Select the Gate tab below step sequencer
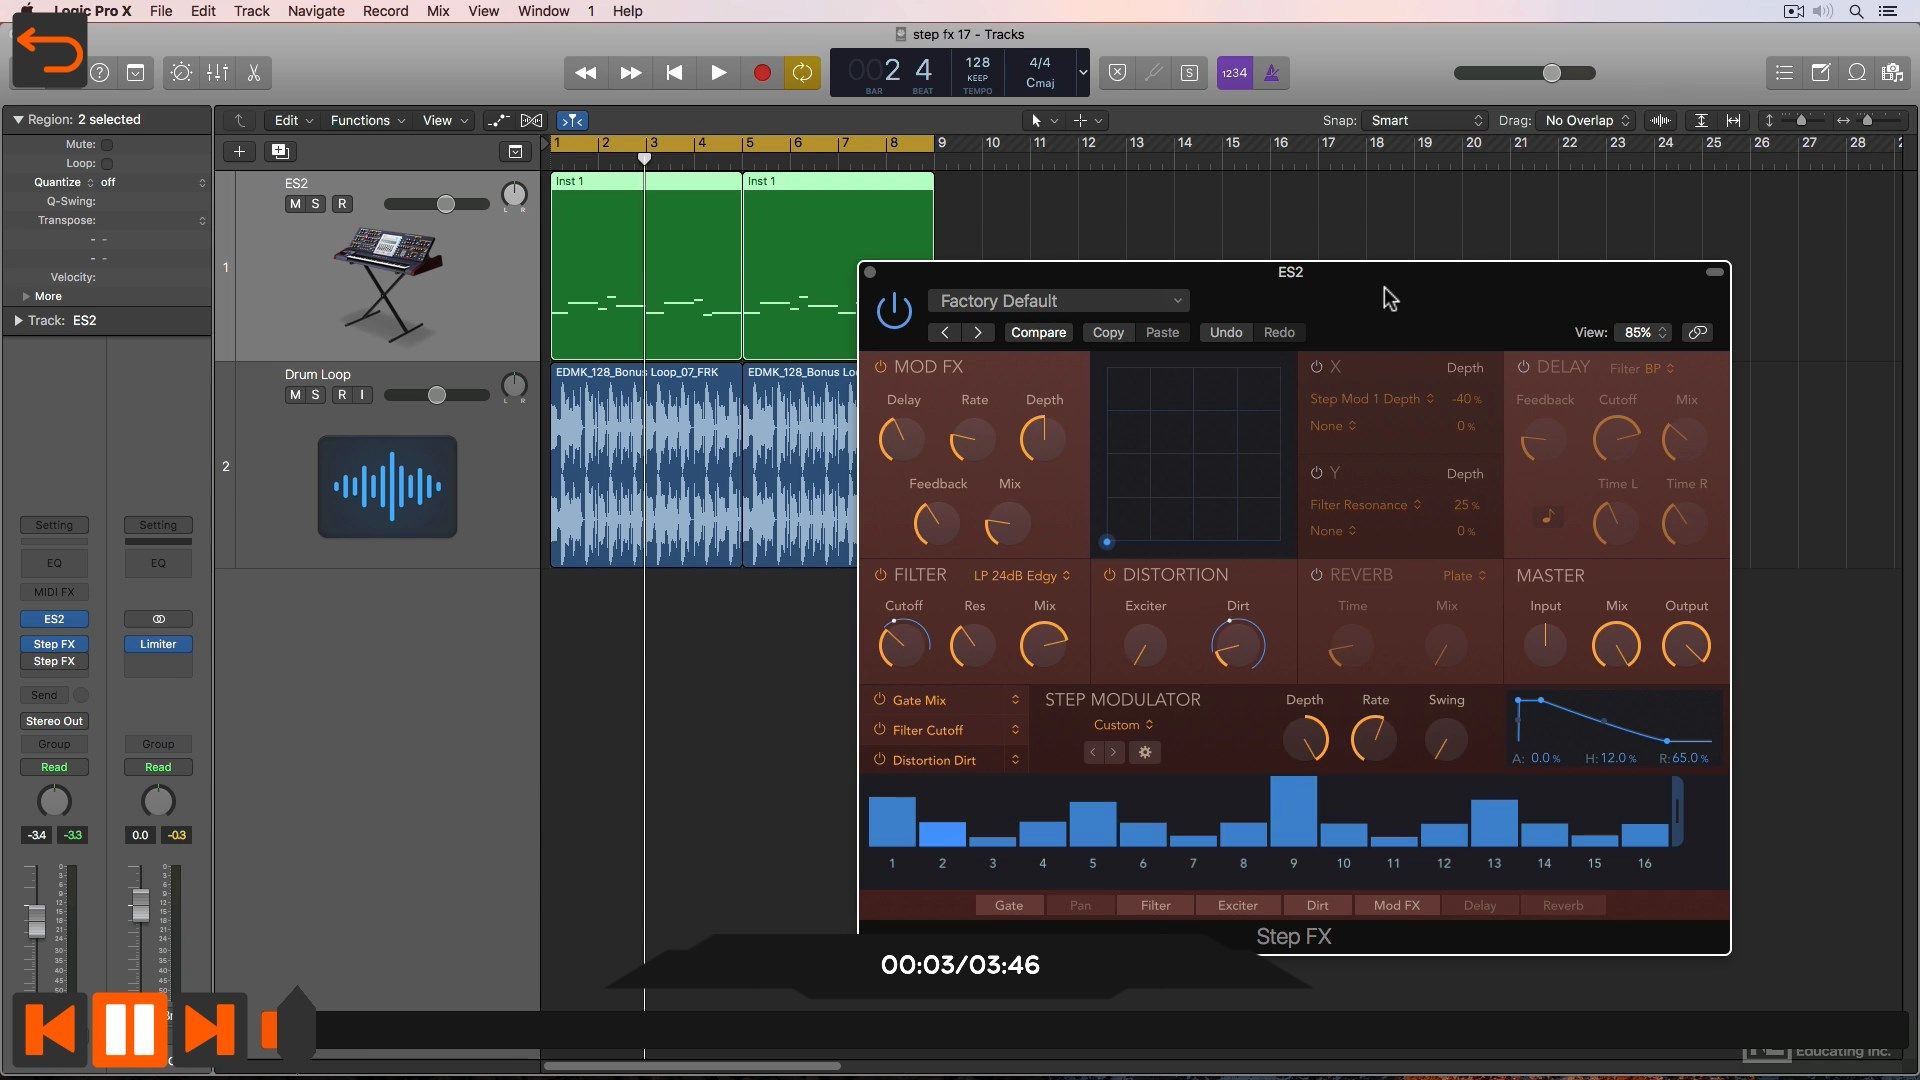This screenshot has width=1920, height=1080. tap(1009, 906)
